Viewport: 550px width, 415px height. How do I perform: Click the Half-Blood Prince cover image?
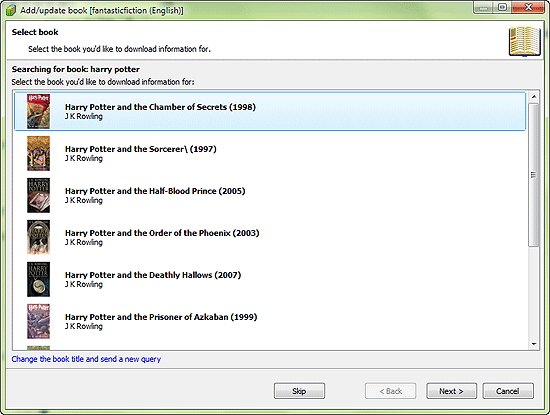pos(39,195)
